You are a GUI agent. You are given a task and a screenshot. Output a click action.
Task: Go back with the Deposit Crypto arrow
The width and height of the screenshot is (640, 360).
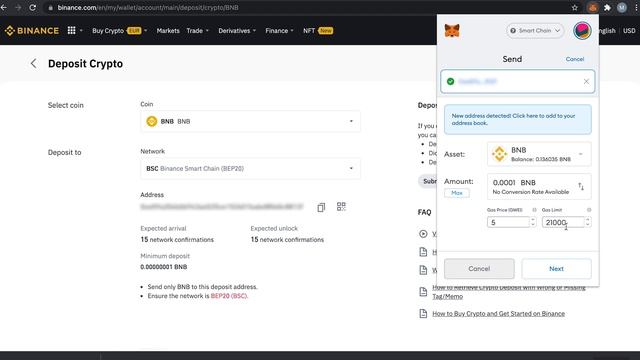tap(33, 63)
